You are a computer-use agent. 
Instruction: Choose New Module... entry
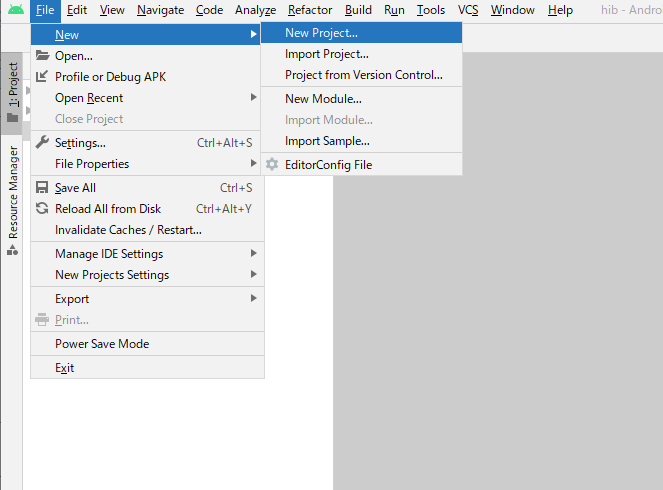click(x=362, y=99)
